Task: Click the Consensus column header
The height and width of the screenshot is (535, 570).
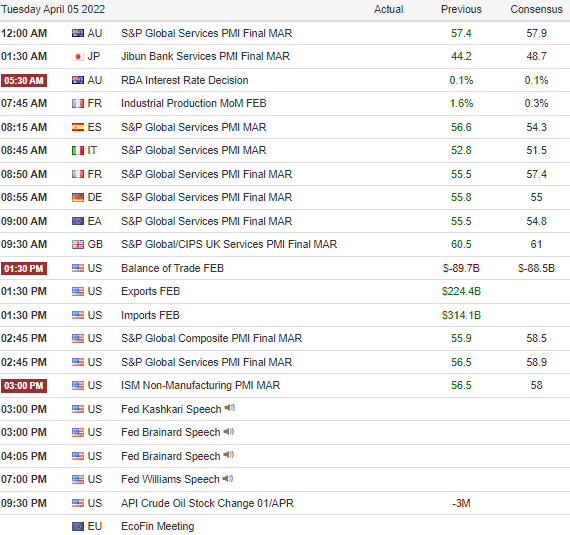Action: tap(537, 9)
